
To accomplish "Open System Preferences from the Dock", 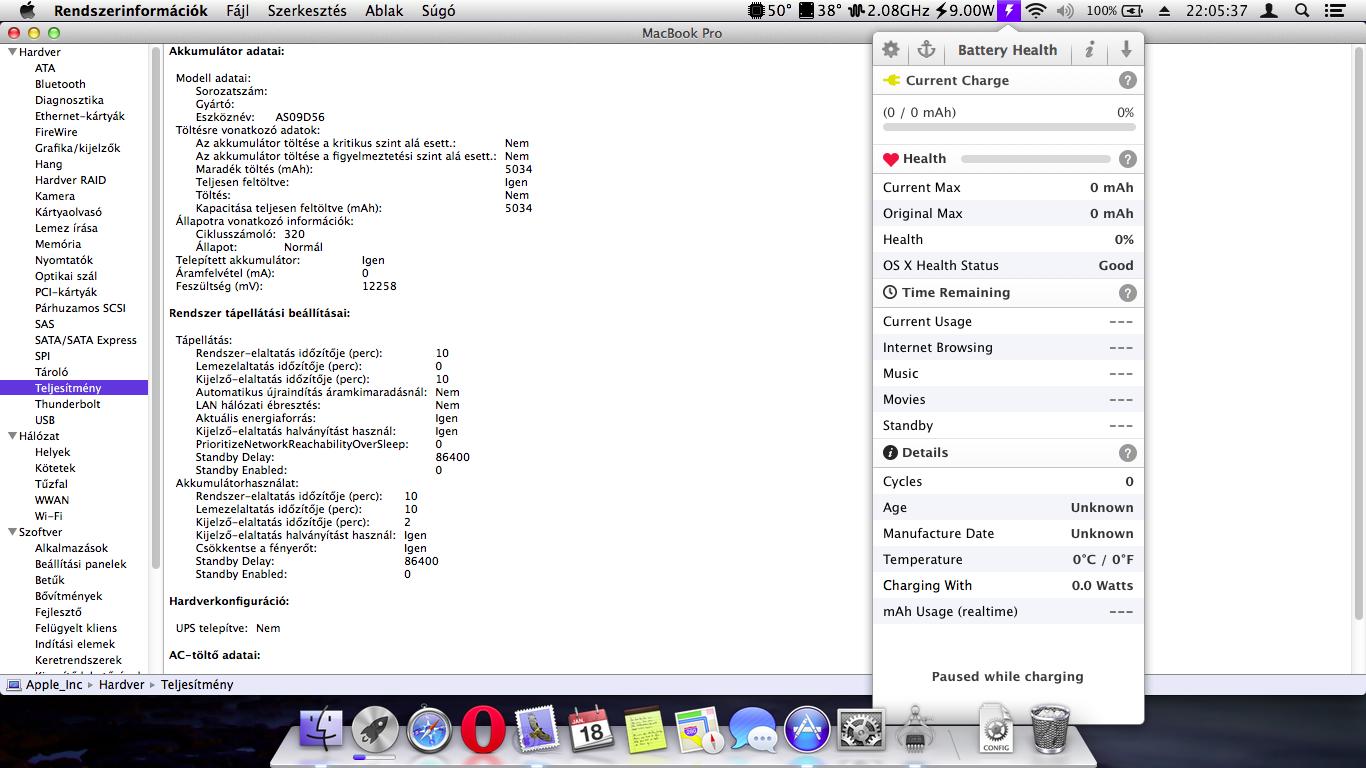I will [861, 729].
